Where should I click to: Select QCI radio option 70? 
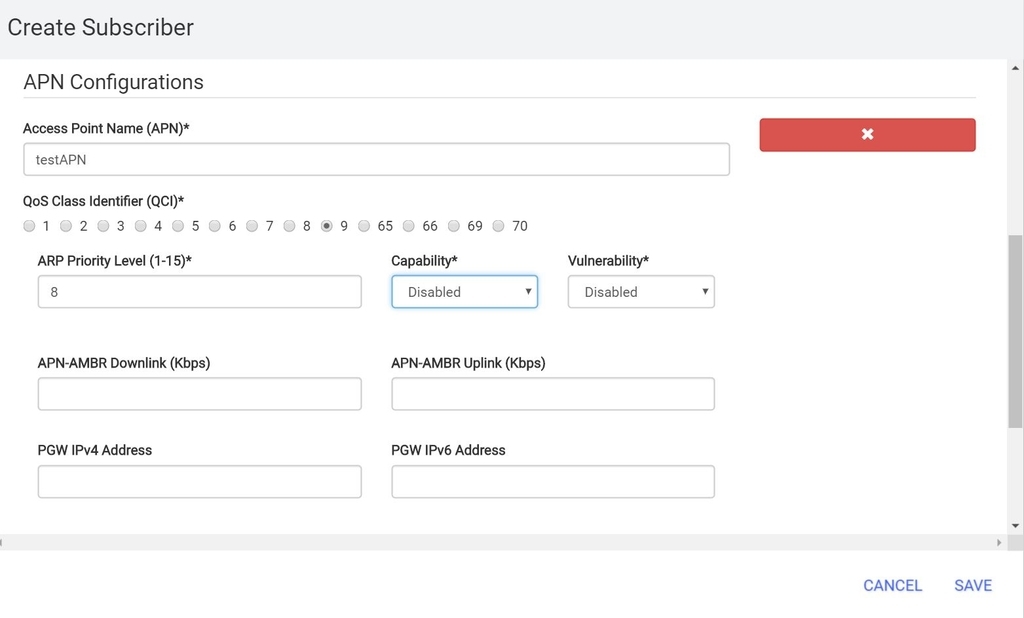pyautogui.click(x=499, y=226)
